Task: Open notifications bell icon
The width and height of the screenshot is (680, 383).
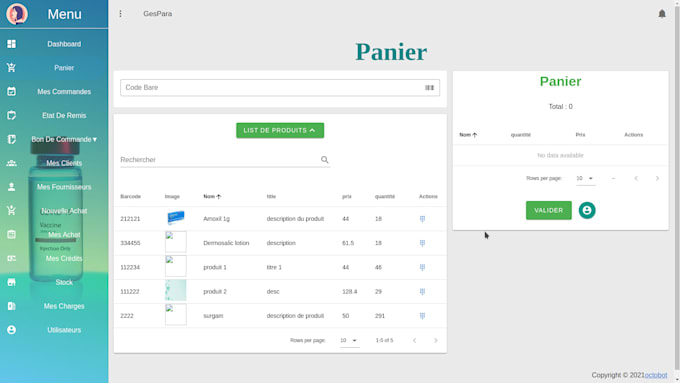Action: tap(662, 14)
